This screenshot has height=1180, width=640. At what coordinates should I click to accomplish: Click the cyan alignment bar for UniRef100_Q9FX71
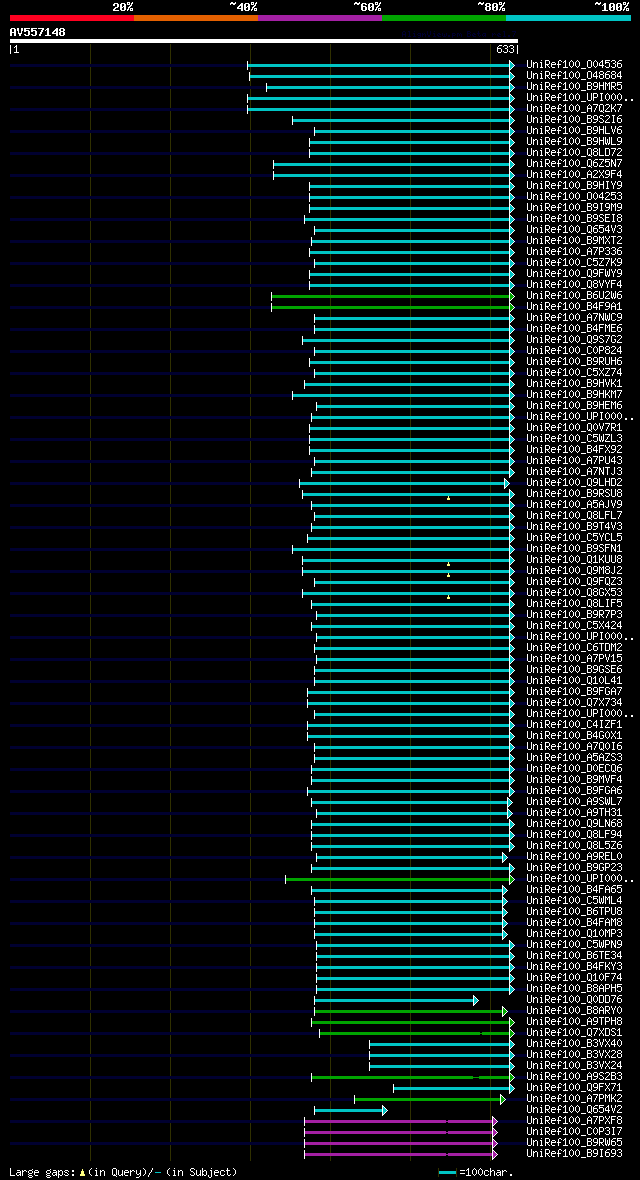(454, 1088)
